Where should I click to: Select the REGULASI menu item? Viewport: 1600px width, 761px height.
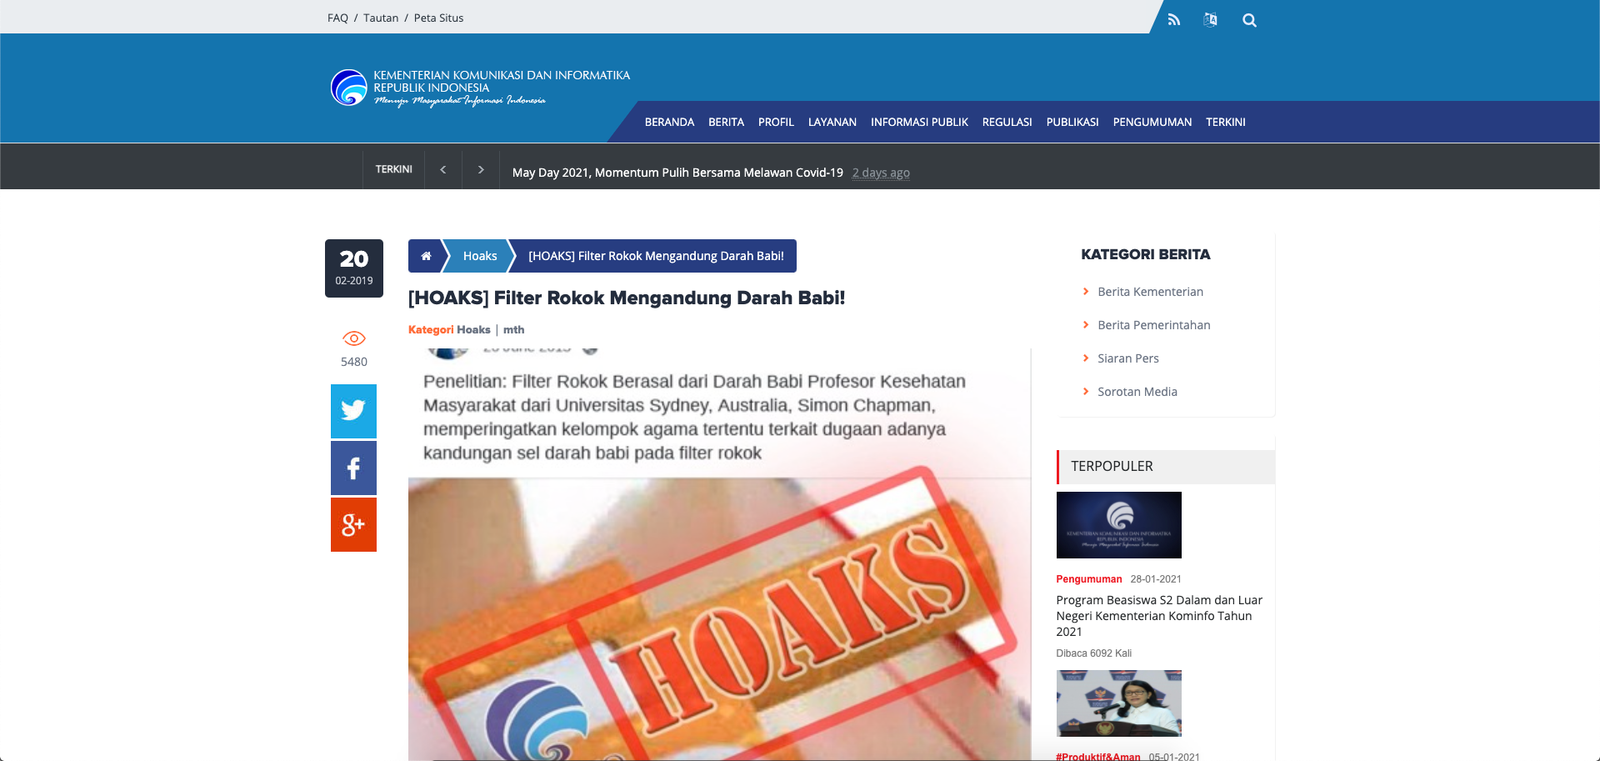[x=1007, y=122]
